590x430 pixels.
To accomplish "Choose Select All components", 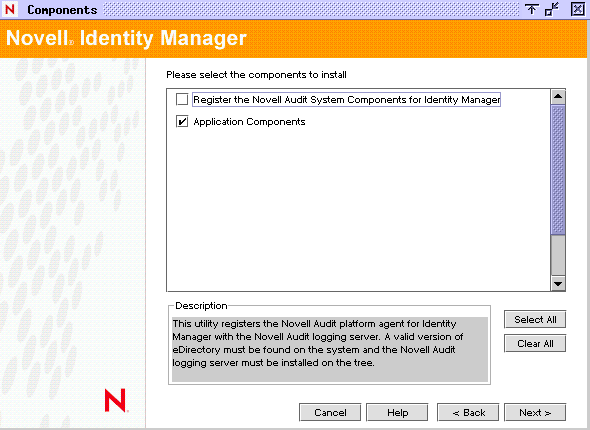I will [x=535, y=319].
